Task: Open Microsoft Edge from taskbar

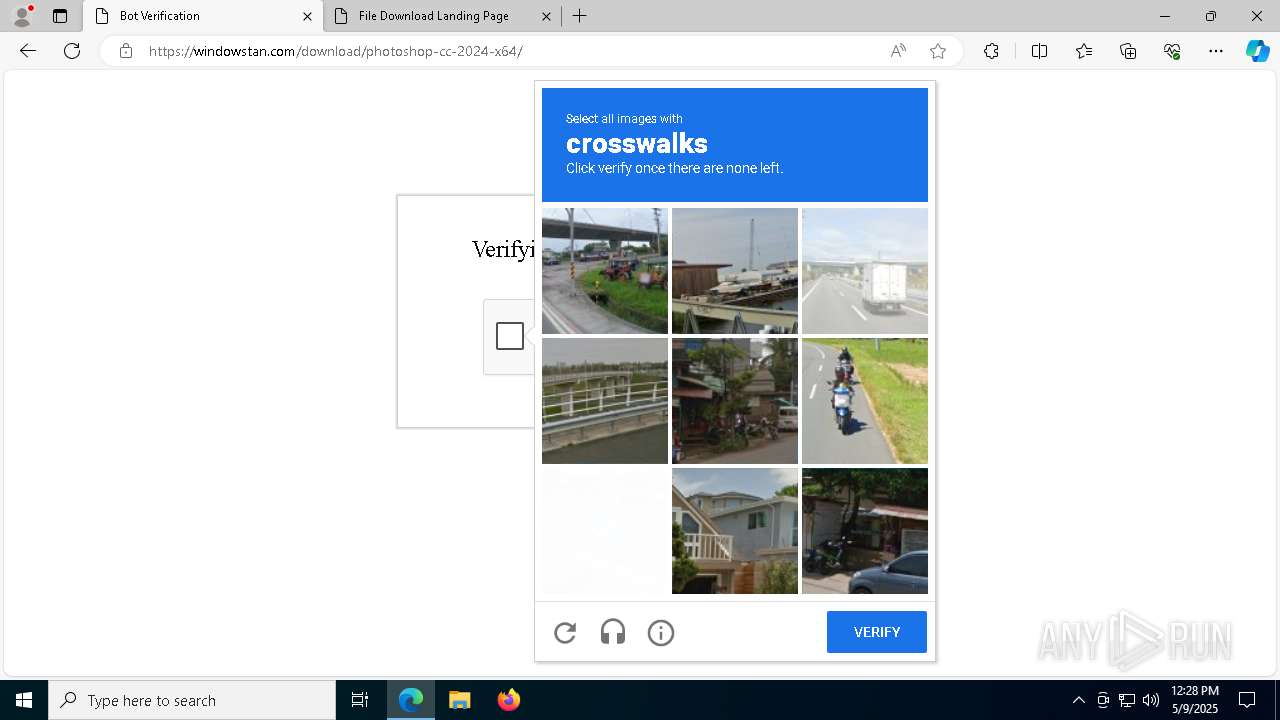Action: [411, 700]
